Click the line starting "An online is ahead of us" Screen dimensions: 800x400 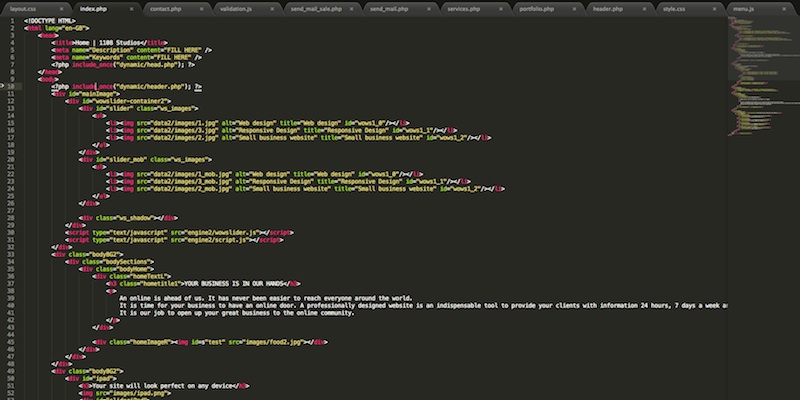coord(266,298)
